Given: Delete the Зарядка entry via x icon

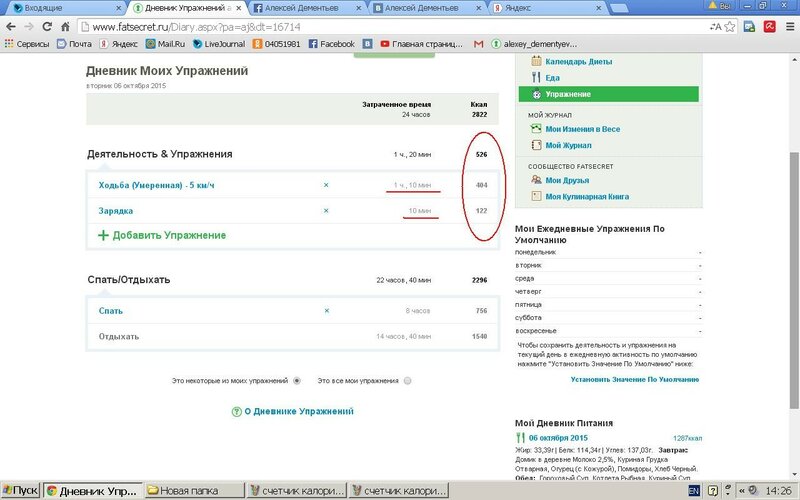Looking at the screenshot, I should point(326,211).
